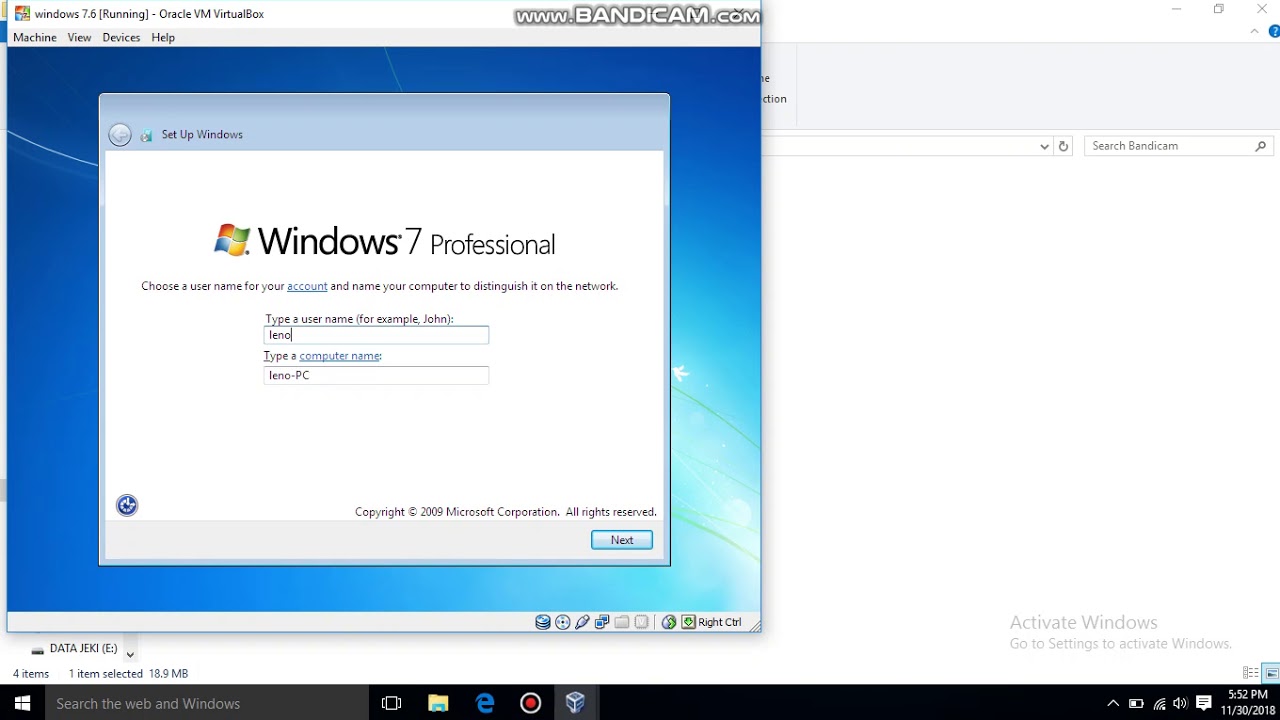Collapse the Explorer ribbon chevron

tap(1255, 31)
